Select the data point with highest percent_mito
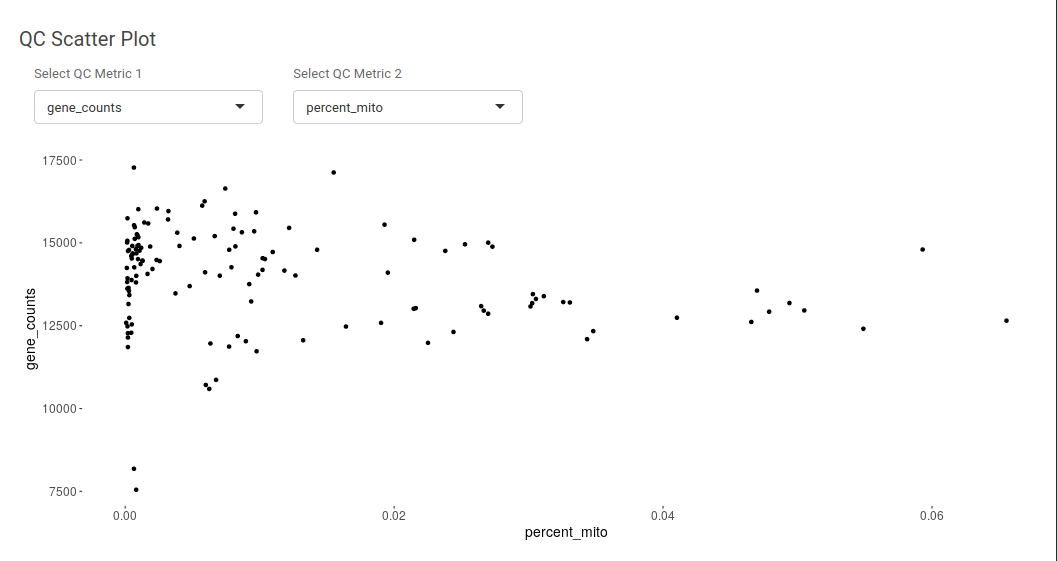Viewport: 1057px width, 561px height. [x=1006, y=321]
